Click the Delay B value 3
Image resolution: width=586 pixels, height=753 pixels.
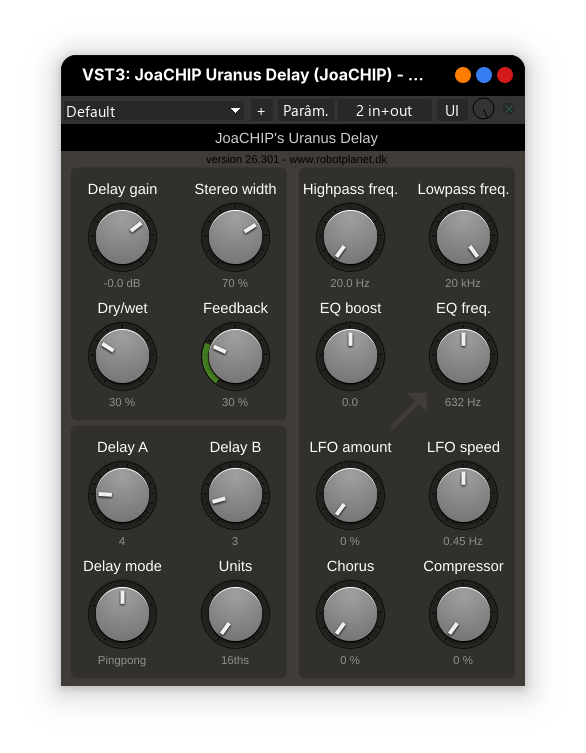(235, 541)
